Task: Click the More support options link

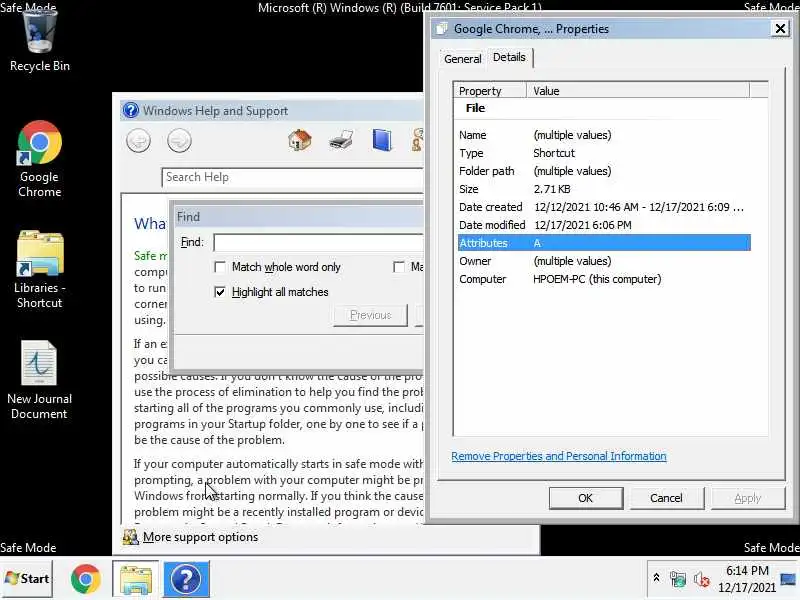Action: coord(201,537)
